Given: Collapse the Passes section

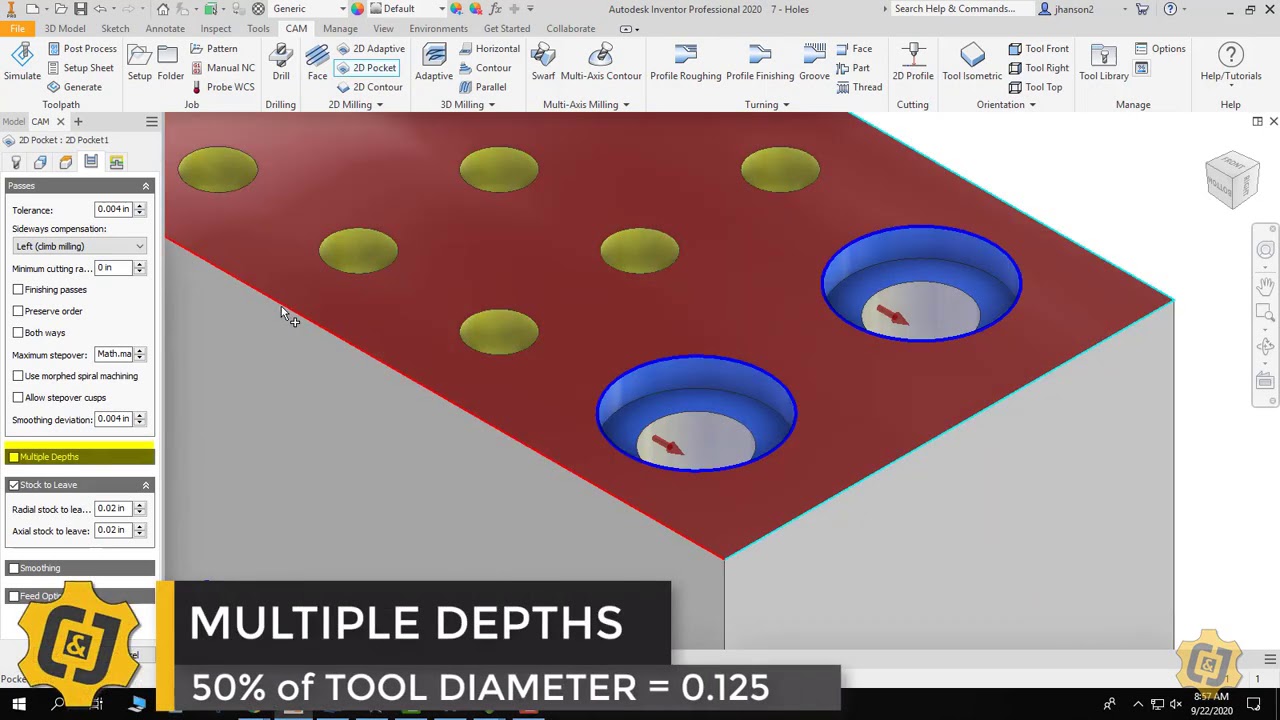Looking at the screenshot, I should pyautogui.click(x=146, y=186).
